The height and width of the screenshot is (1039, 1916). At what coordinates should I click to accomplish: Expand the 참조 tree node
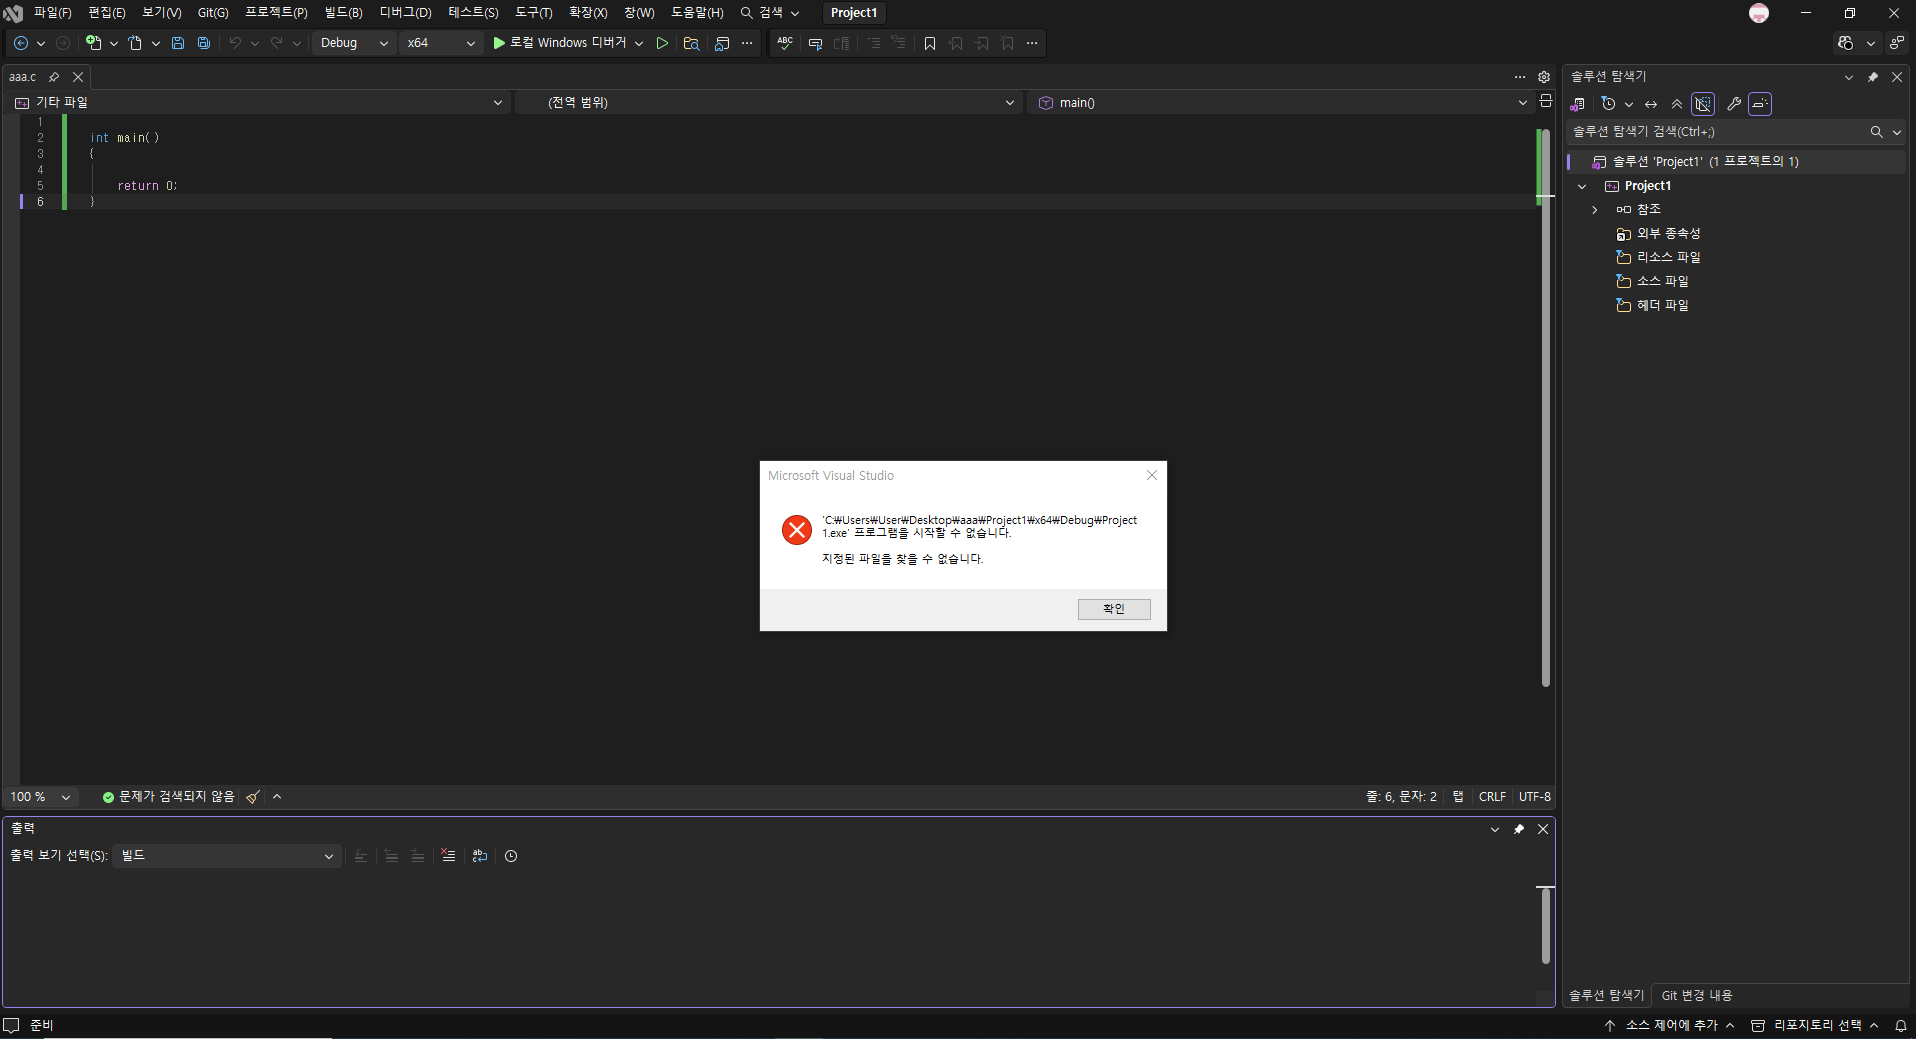coord(1595,210)
